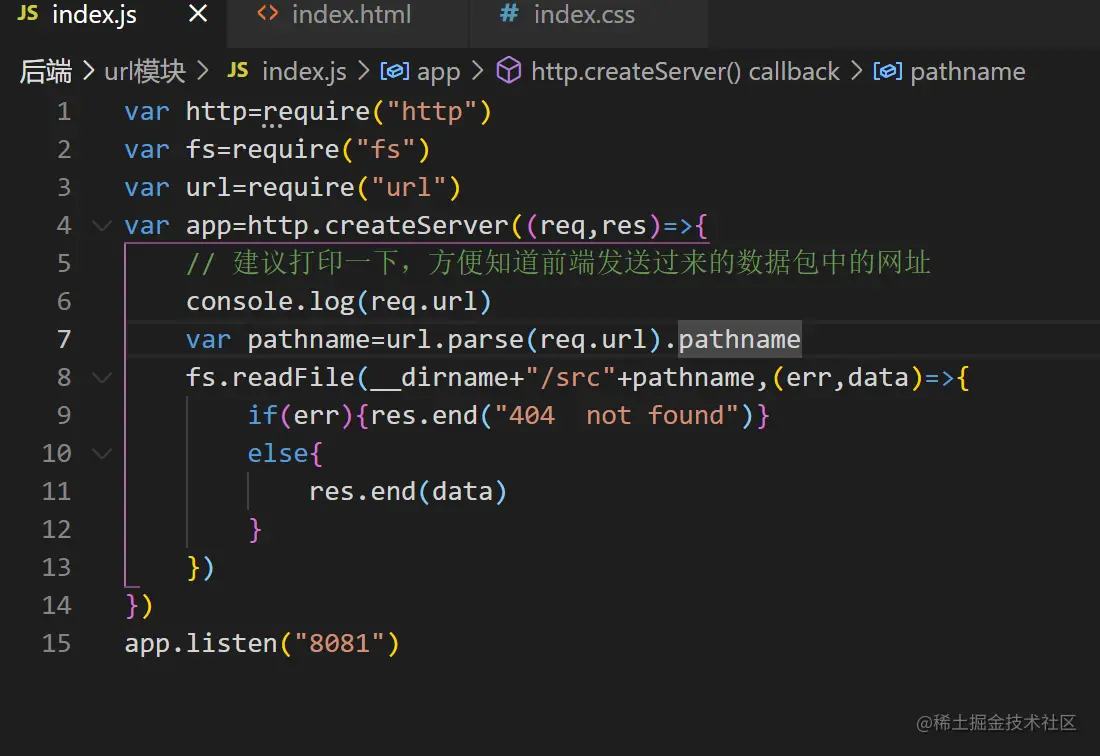Click url.parse on line 7

(454, 339)
